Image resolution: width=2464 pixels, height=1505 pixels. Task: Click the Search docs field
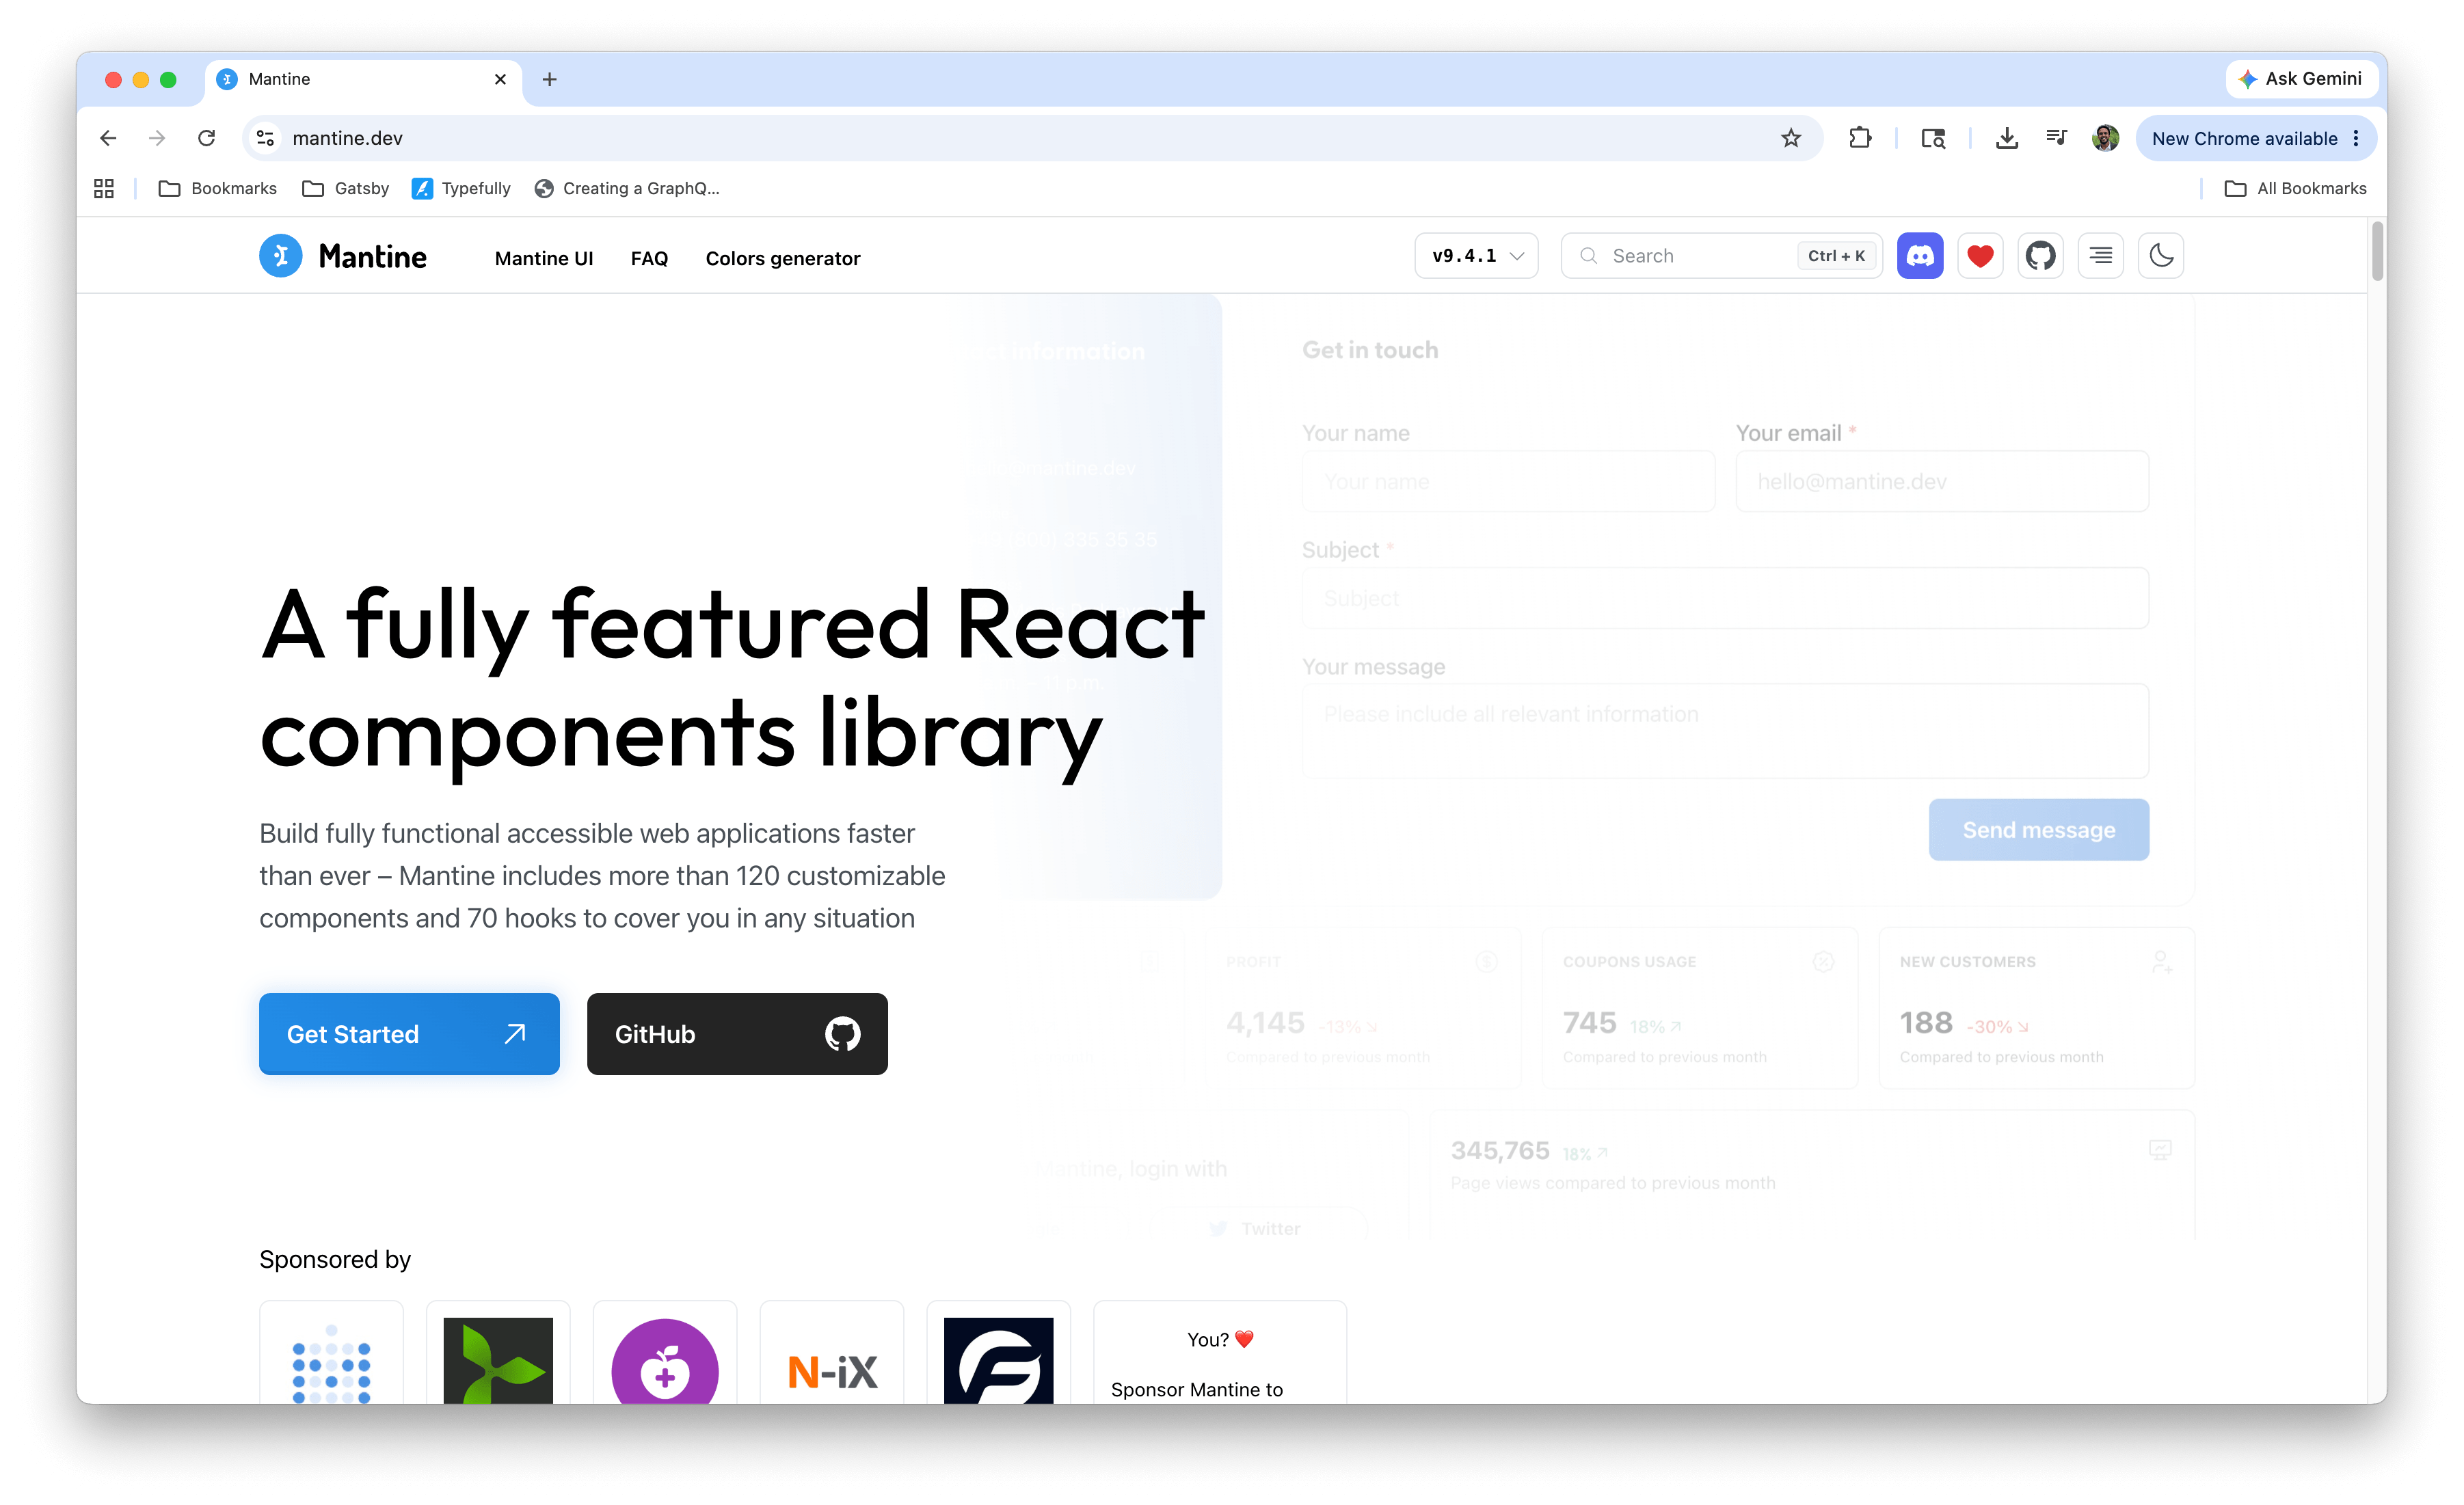(1721, 256)
